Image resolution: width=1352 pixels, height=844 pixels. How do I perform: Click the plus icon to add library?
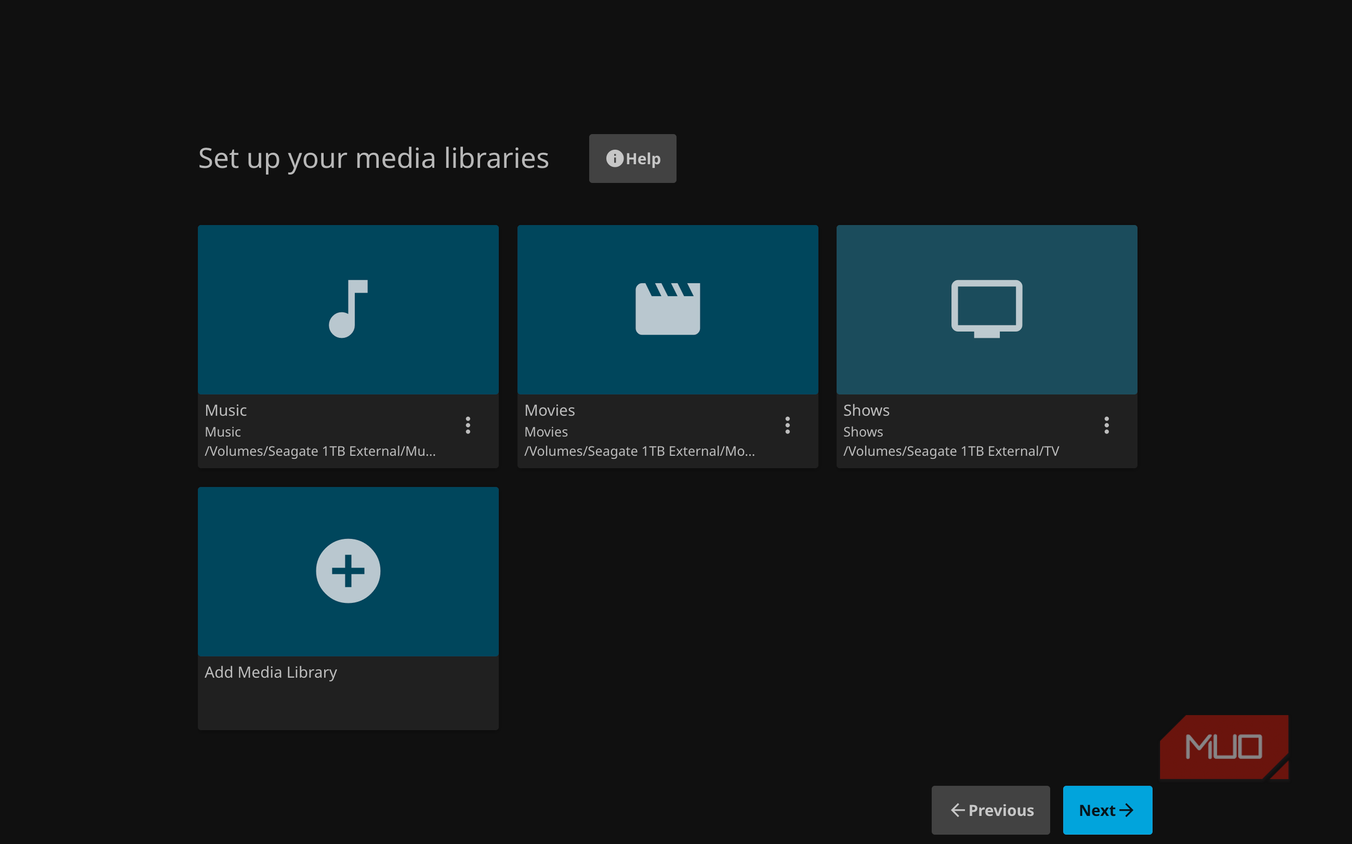(348, 571)
